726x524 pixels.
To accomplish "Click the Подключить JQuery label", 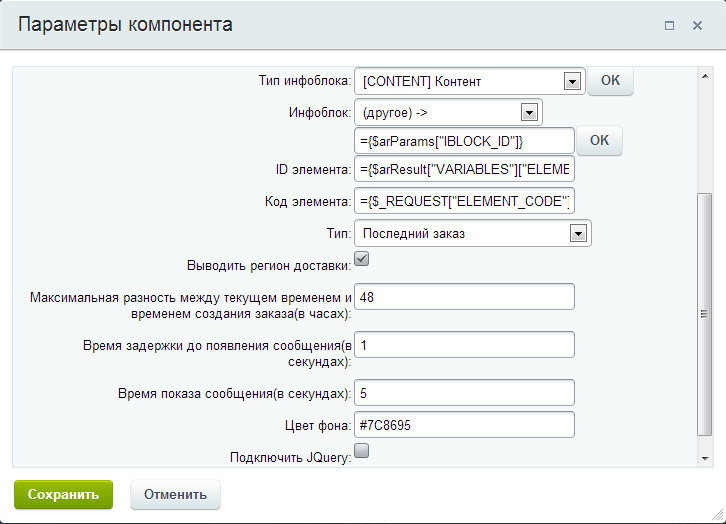I will pos(290,457).
